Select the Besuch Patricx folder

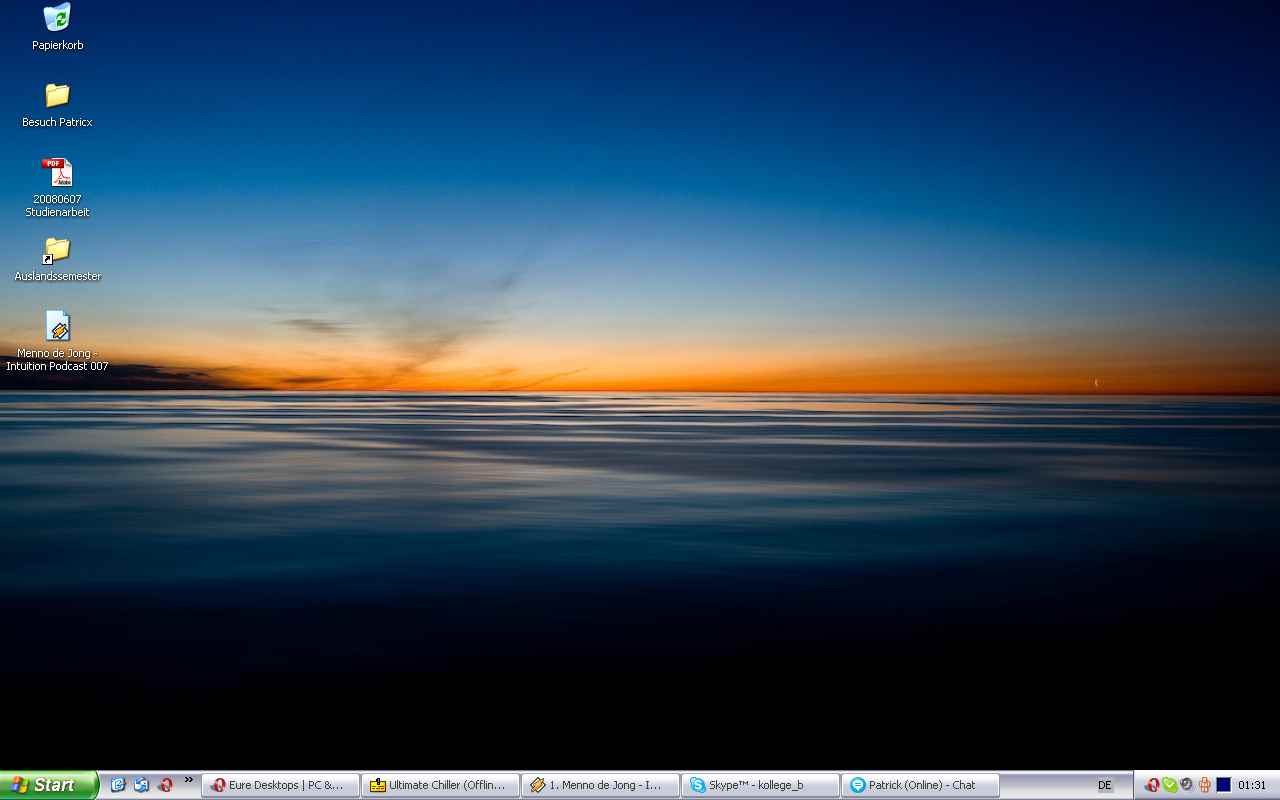click(57, 96)
